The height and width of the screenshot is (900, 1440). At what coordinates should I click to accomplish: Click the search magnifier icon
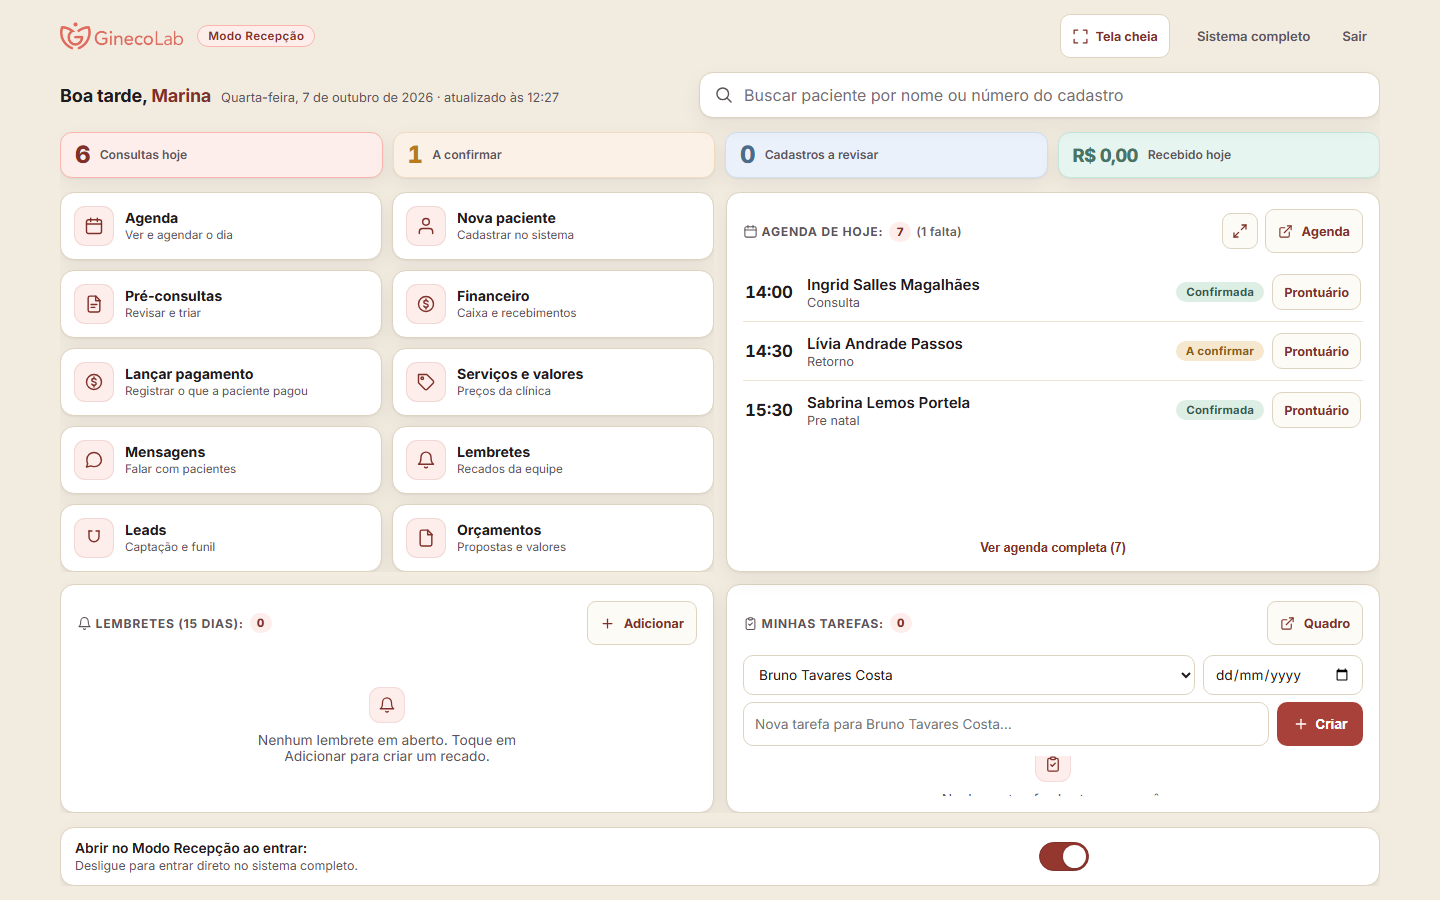click(x=724, y=95)
